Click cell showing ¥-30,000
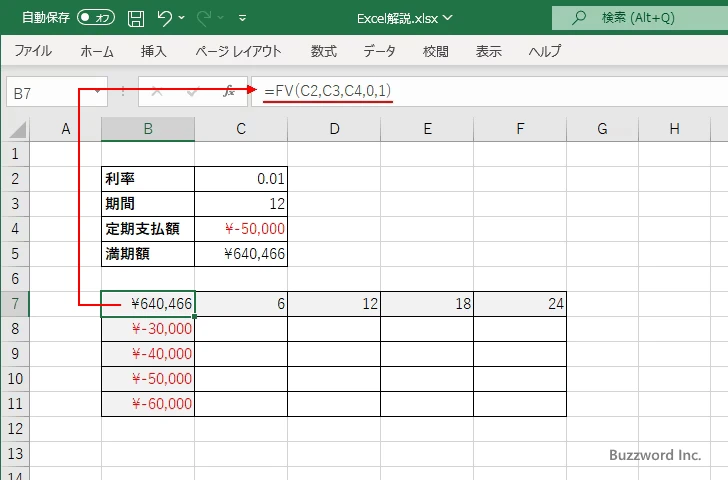 point(148,329)
